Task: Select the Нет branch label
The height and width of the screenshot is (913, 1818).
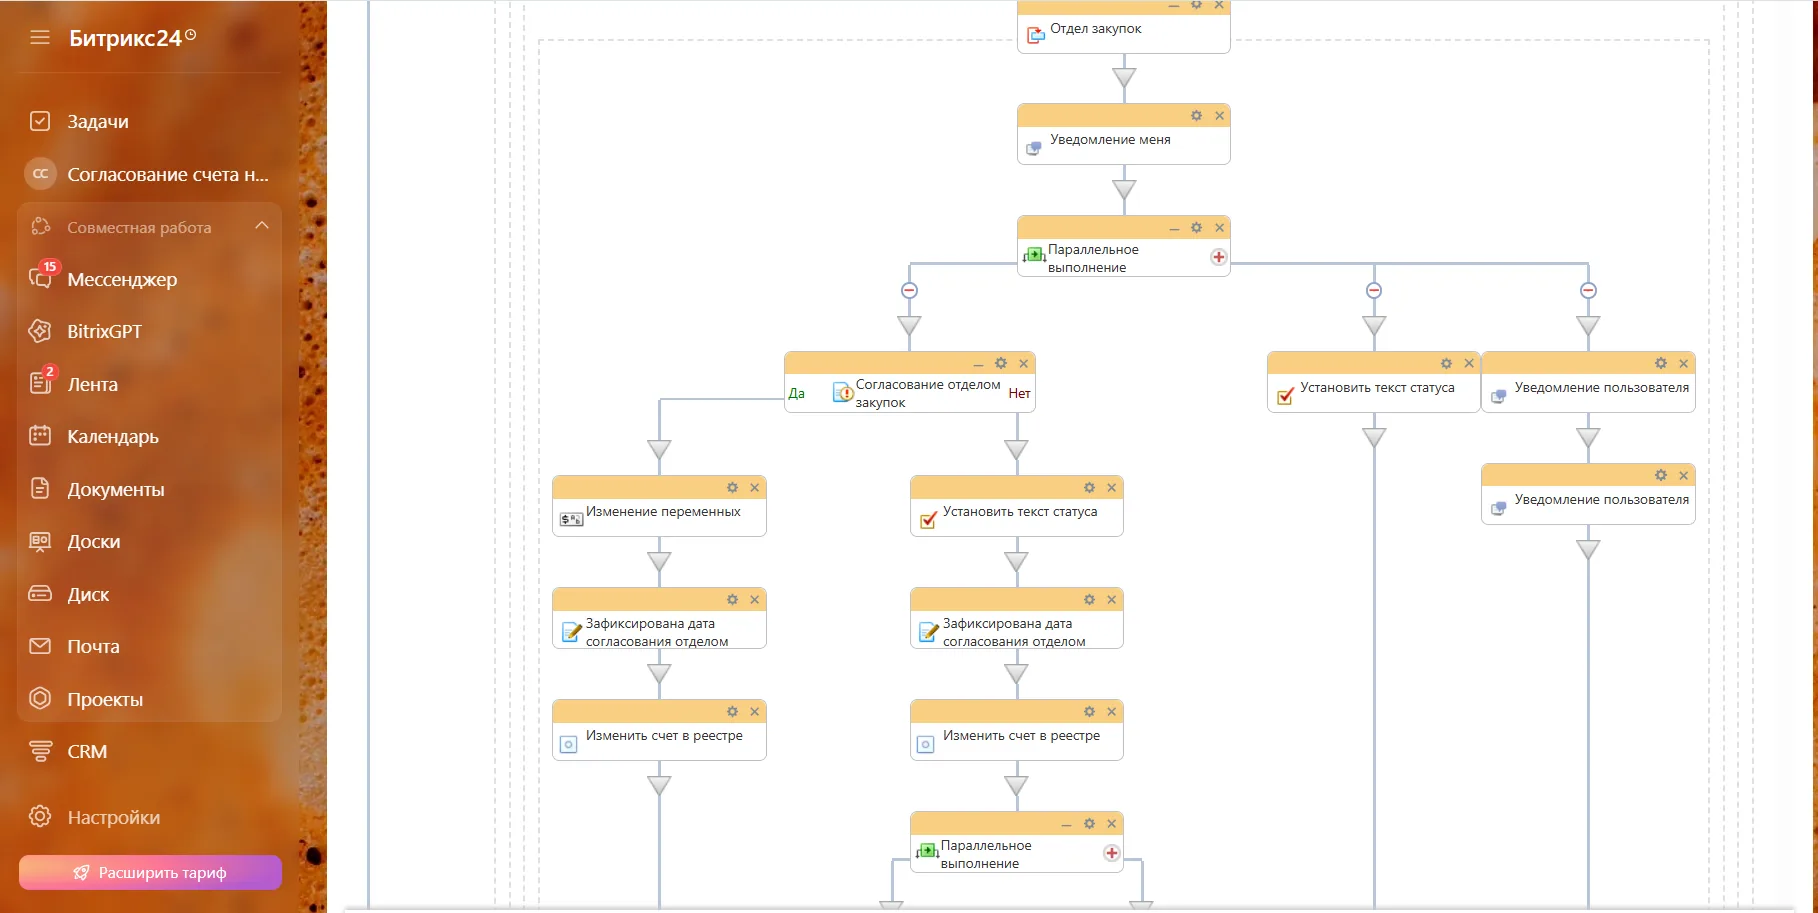Action: coord(1019,394)
